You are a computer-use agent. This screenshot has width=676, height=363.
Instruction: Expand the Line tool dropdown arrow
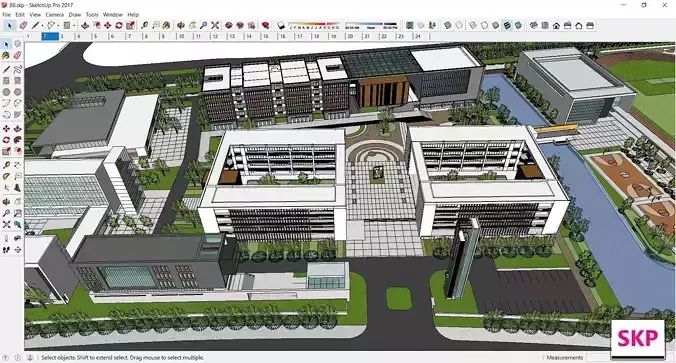[x=42, y=26]
